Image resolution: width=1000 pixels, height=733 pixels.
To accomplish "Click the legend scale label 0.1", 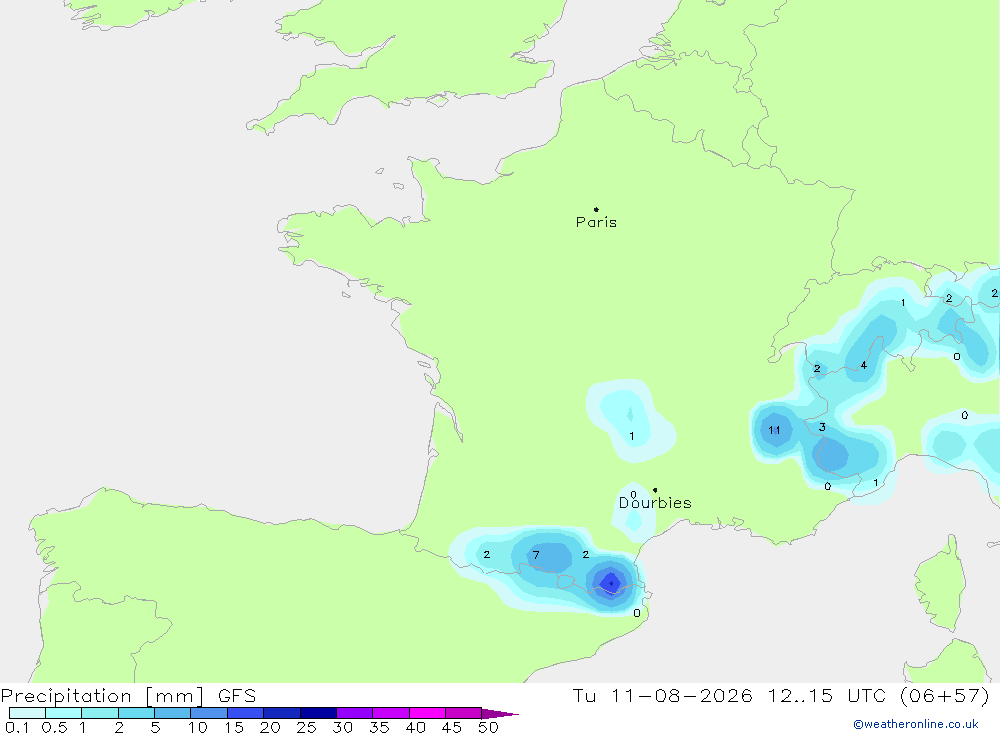I will pyautogui.click(x=17, y=727).
